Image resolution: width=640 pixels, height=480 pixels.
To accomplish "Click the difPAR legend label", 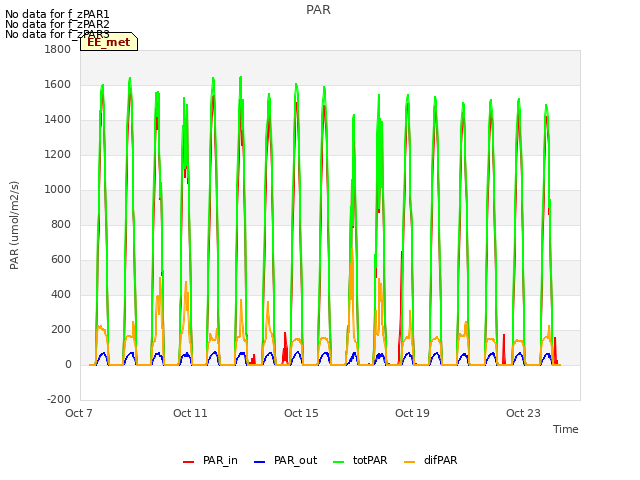I will [x=440, y=460].
